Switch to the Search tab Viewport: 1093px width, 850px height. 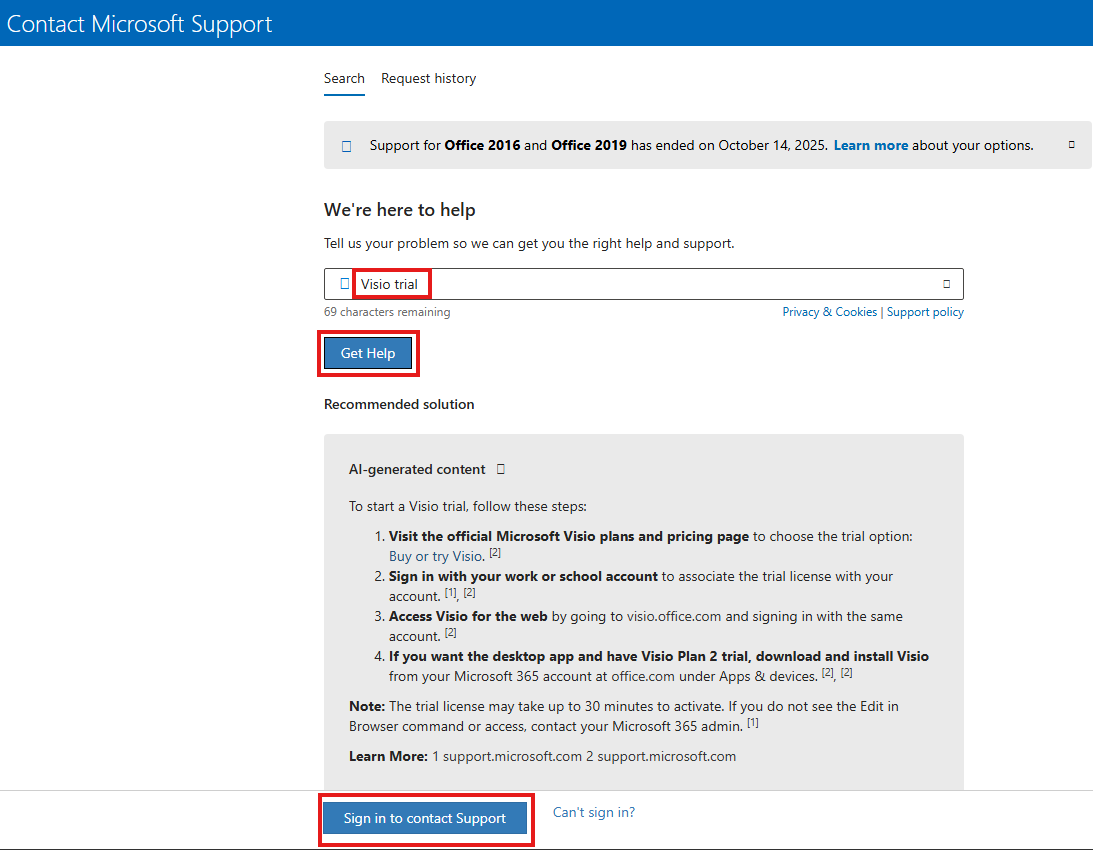click(x=344, y=79)
